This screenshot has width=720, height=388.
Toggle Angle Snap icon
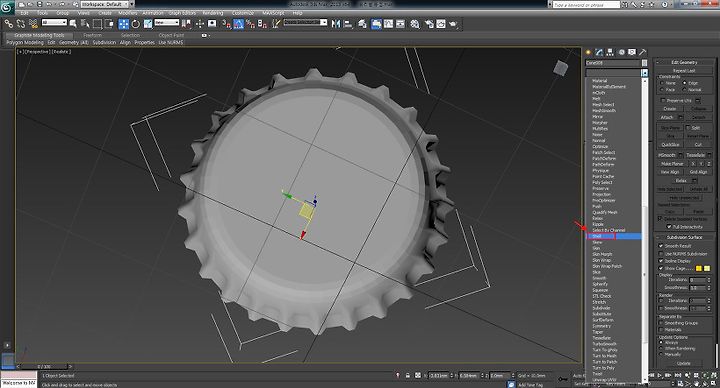238,23
